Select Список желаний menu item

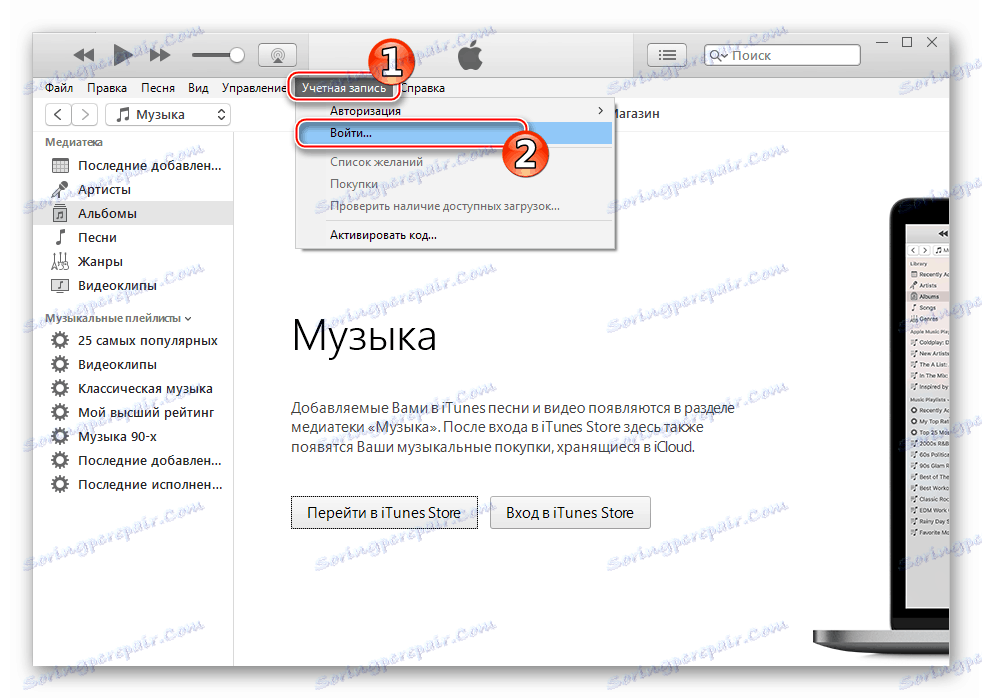tap(455, 162)
